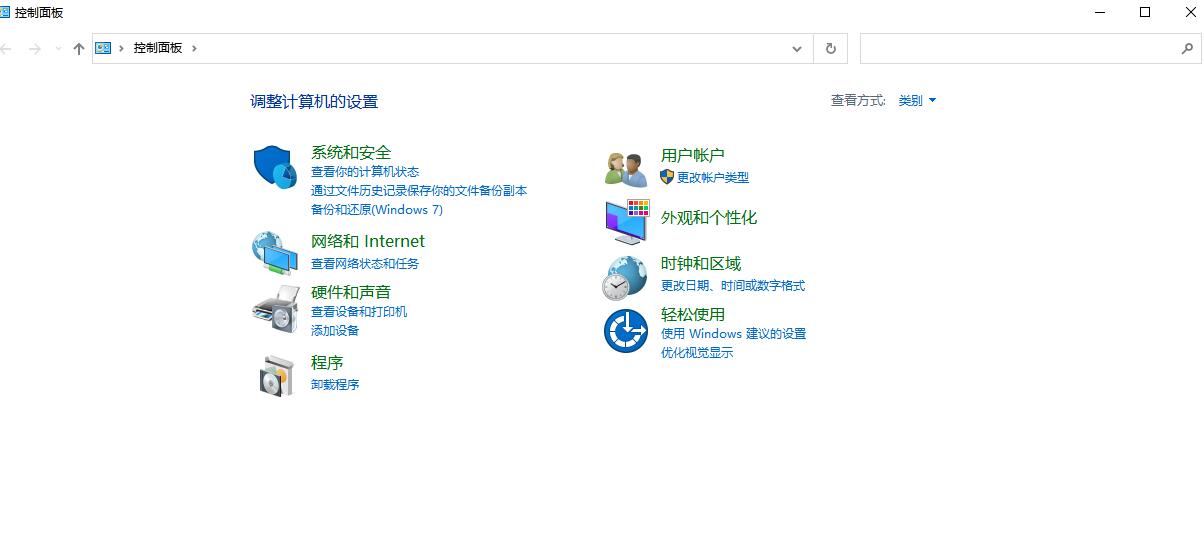
Task: Minimize the Control Panel window
Action: point(1101,12)
